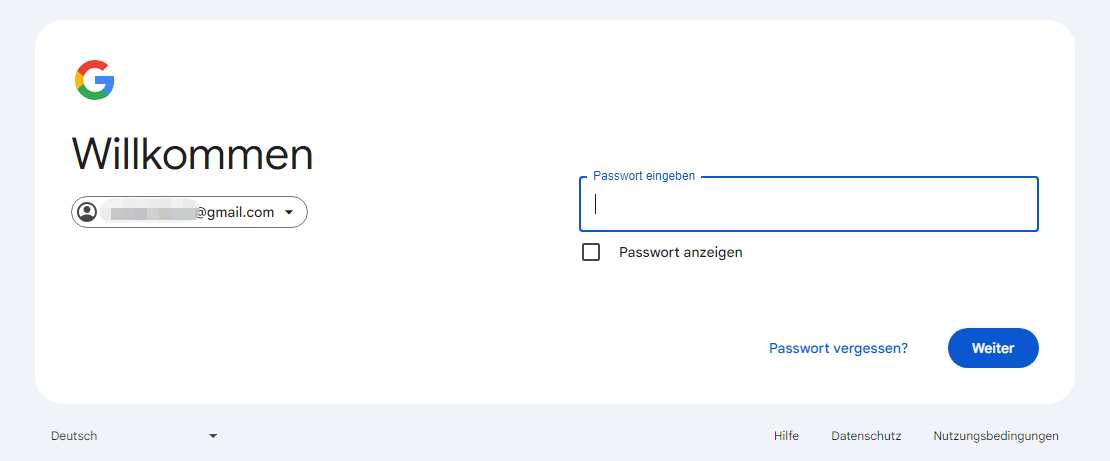Click the arrow of the language dropdown

(x=213, y=436)
